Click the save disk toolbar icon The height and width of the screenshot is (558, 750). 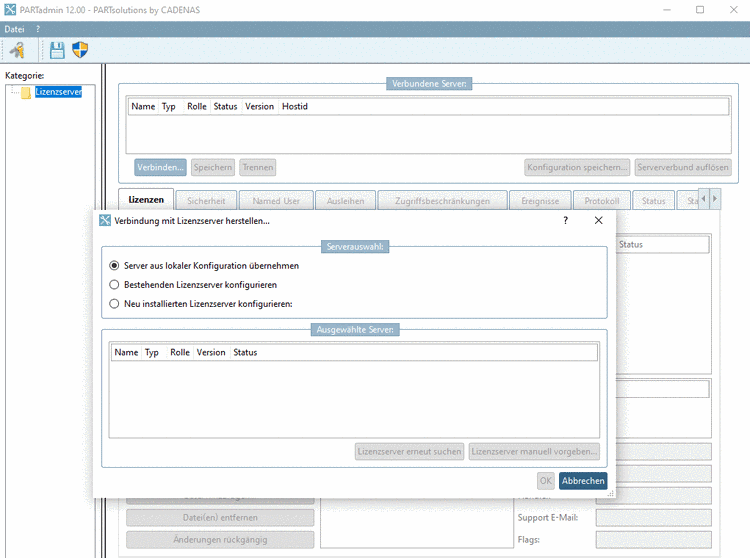pos(57,50)
